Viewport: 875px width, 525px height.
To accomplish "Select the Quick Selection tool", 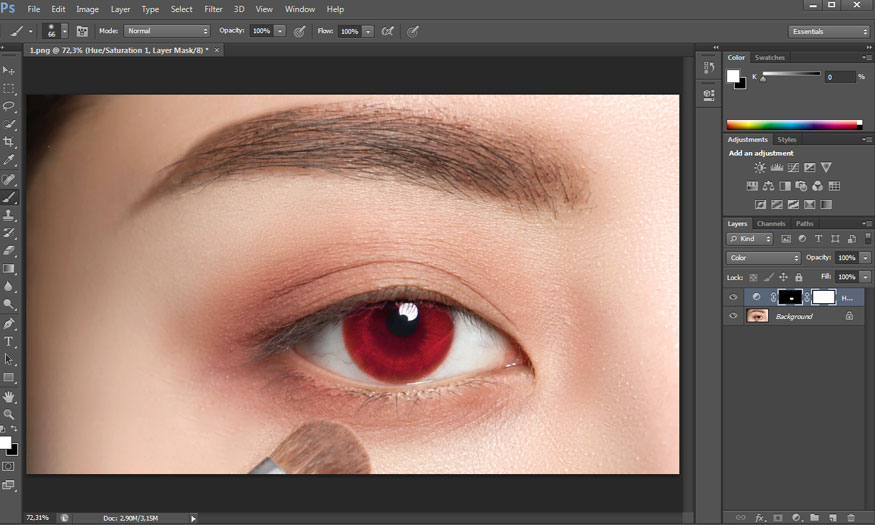I will (8, 124).
